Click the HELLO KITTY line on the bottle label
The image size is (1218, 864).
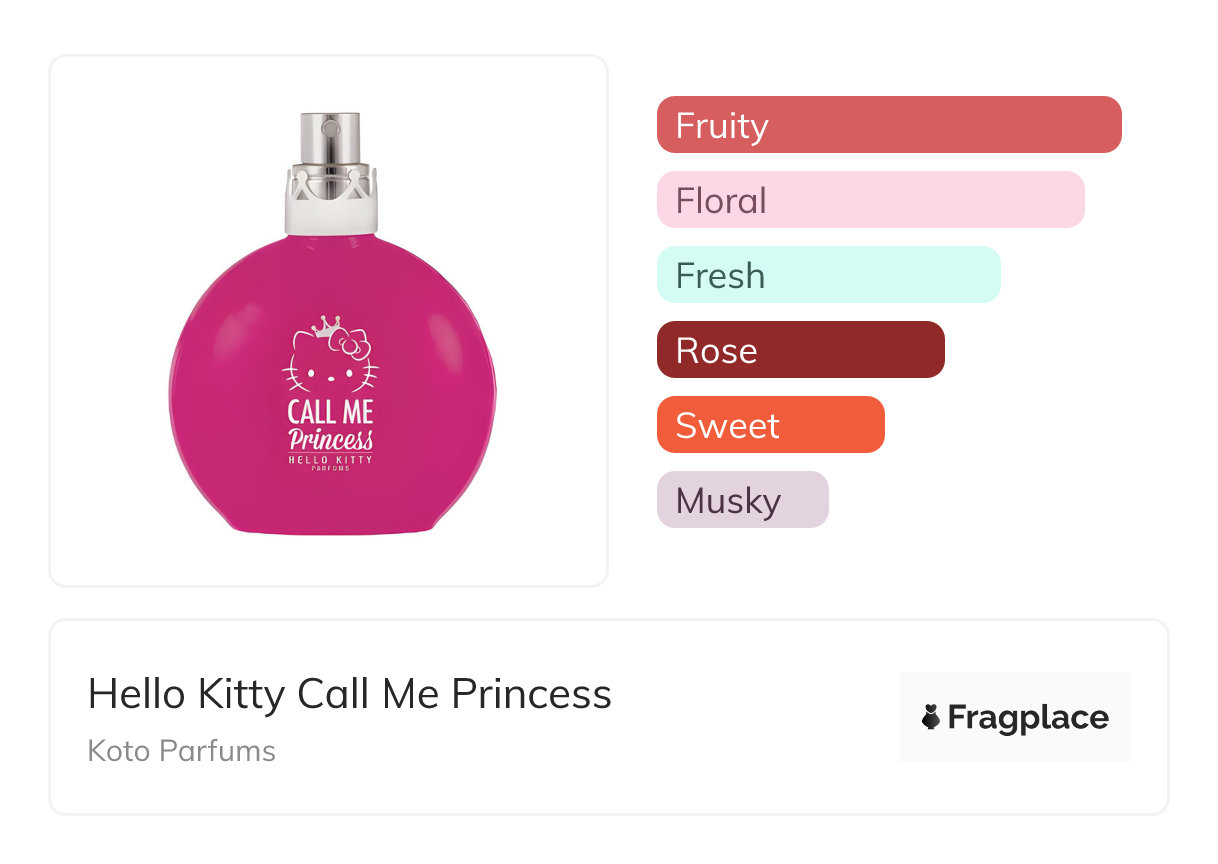[330, 459]
